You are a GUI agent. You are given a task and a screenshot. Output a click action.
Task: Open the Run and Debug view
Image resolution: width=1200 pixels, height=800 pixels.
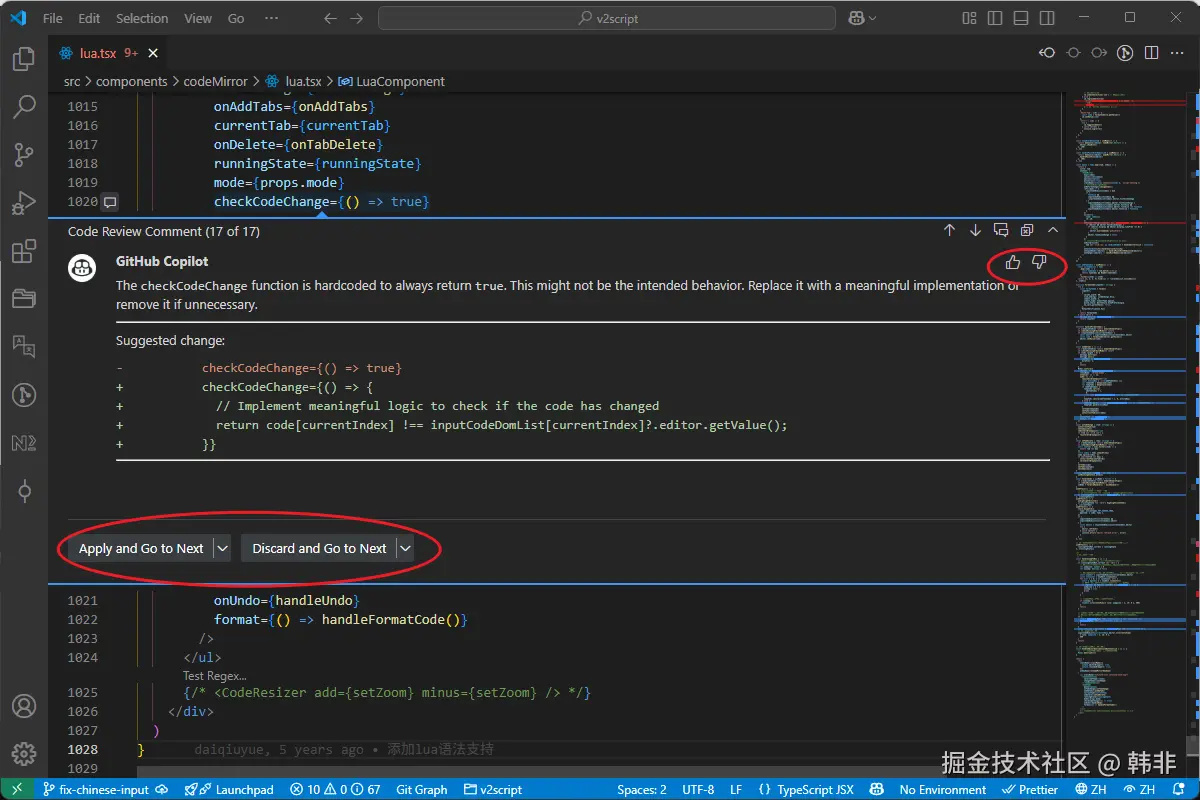(x=24, y=203)
